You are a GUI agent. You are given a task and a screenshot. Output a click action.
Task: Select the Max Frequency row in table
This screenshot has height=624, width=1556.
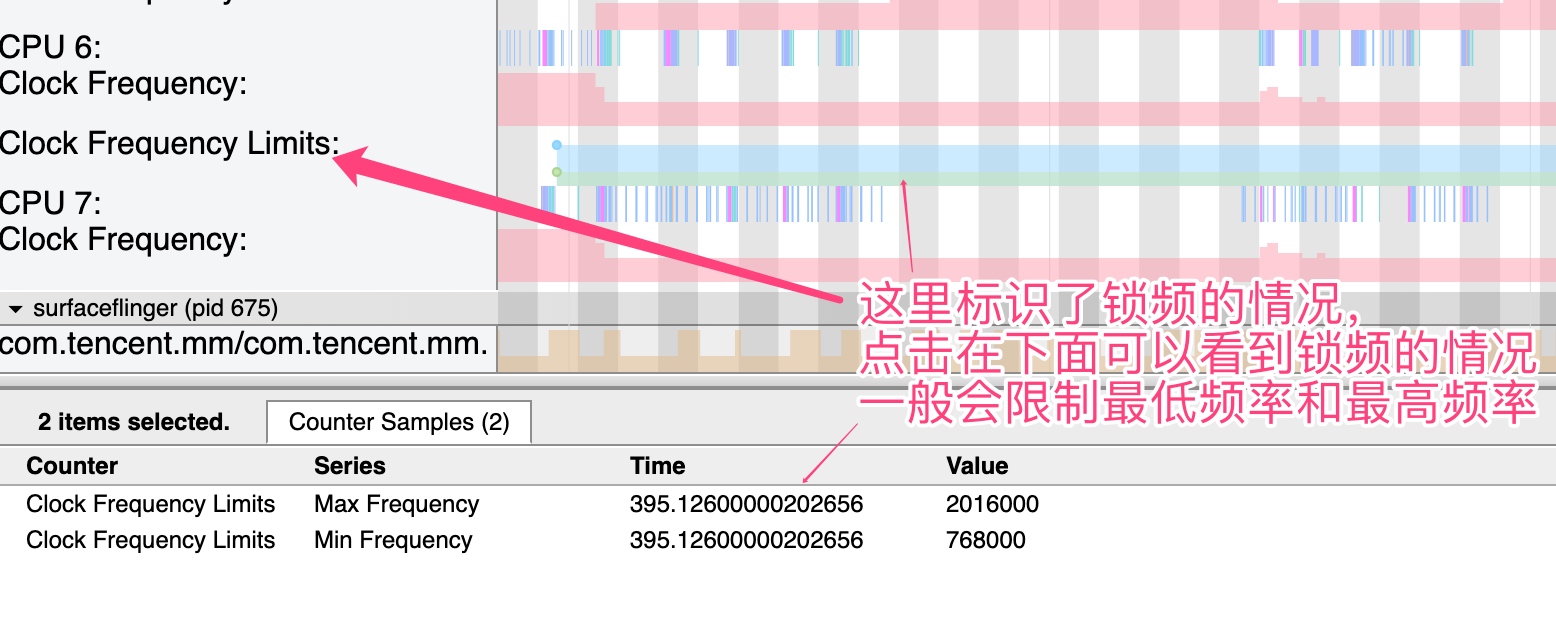tap(396, 504)
